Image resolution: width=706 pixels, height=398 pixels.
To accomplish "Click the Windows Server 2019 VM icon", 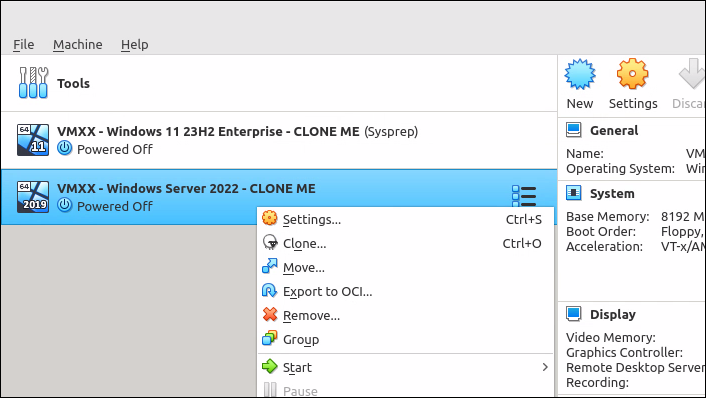I will 33,197.
